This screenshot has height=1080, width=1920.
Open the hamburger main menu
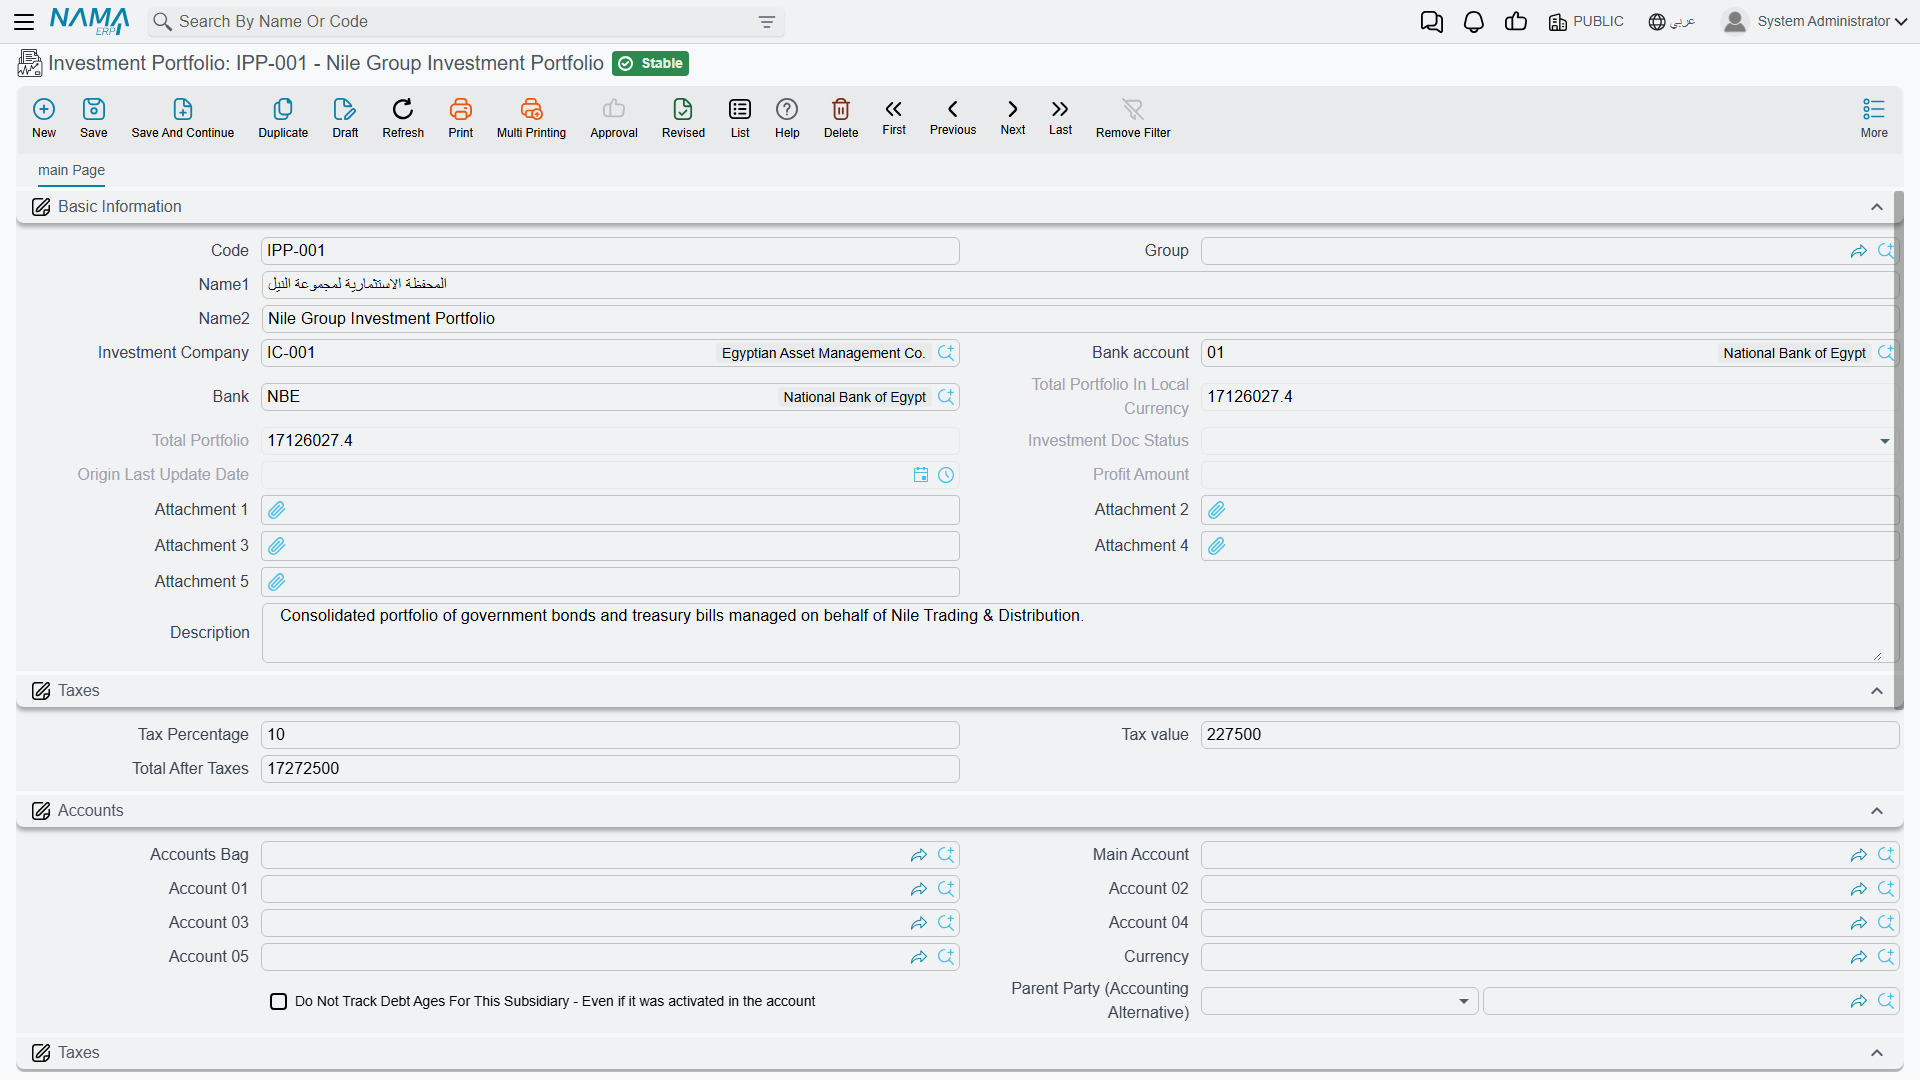coord(25,21)
